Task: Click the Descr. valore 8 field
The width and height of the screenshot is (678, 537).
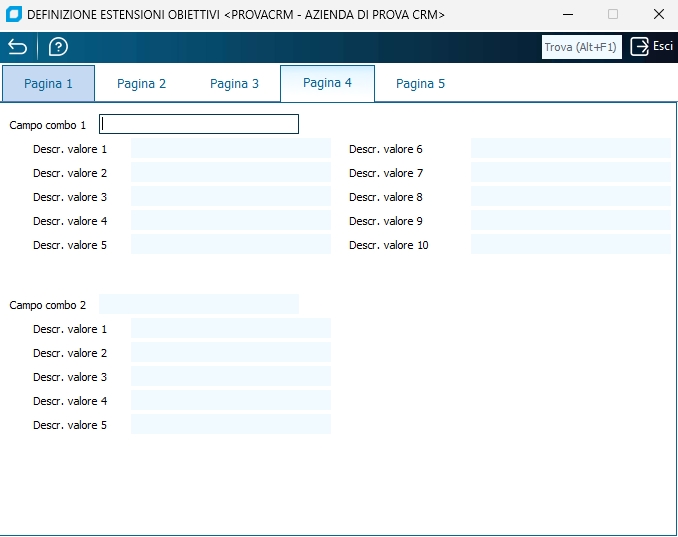Action: 571,196
